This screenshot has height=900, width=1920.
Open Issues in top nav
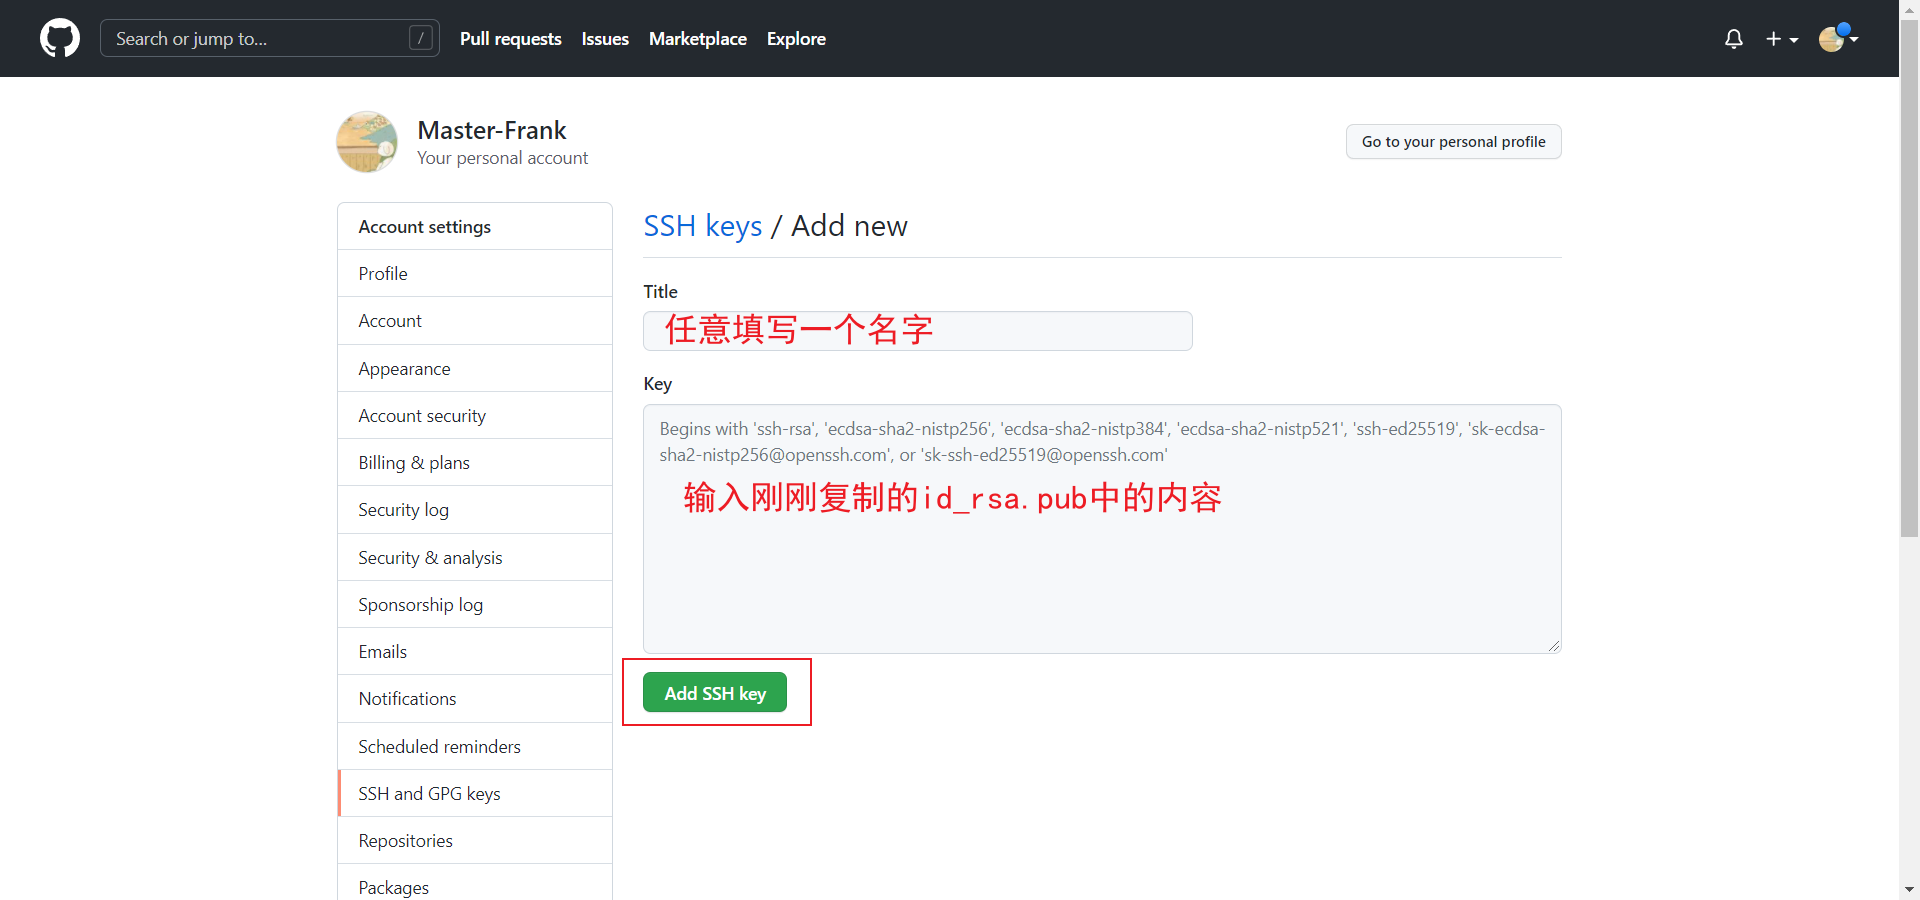(x=605, y=39)
